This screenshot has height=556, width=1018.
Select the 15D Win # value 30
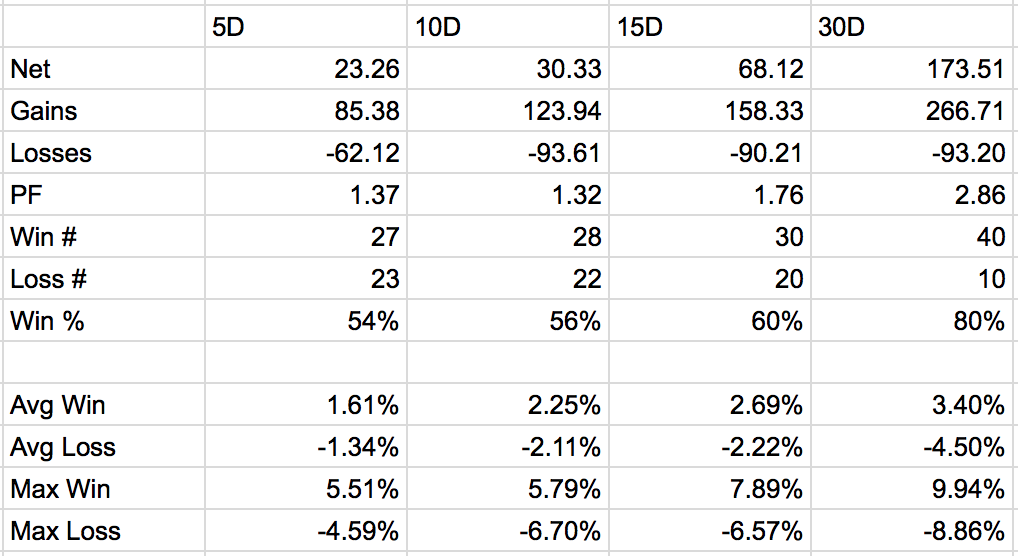(710, 236)
